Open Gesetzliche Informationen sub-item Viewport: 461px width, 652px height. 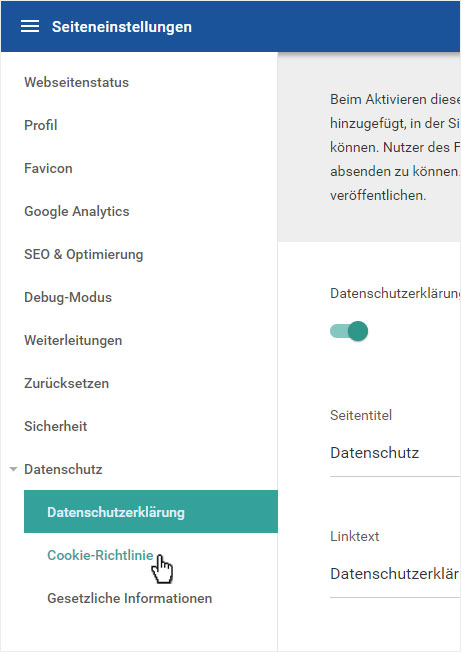[x=130, y=598]
